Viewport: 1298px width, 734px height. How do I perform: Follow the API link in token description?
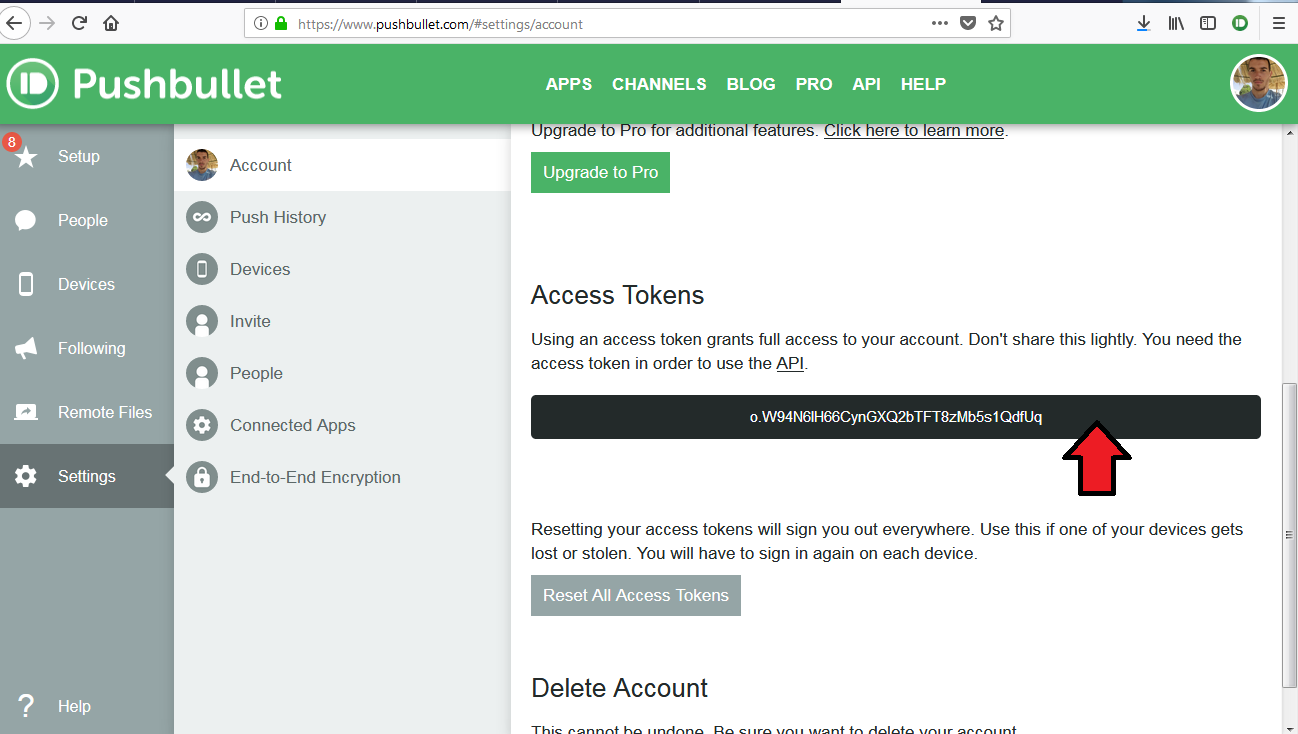click(790, 364)
